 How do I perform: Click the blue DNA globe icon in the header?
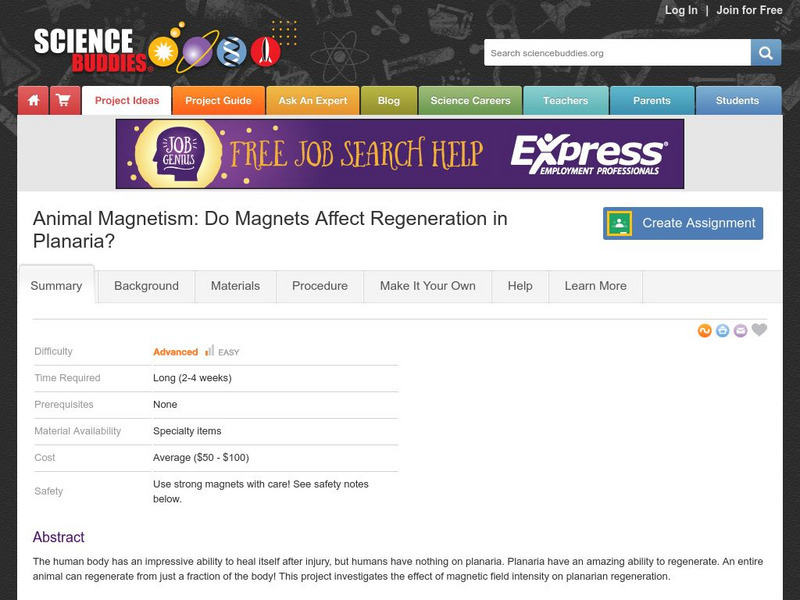click(x=231, y=51)
